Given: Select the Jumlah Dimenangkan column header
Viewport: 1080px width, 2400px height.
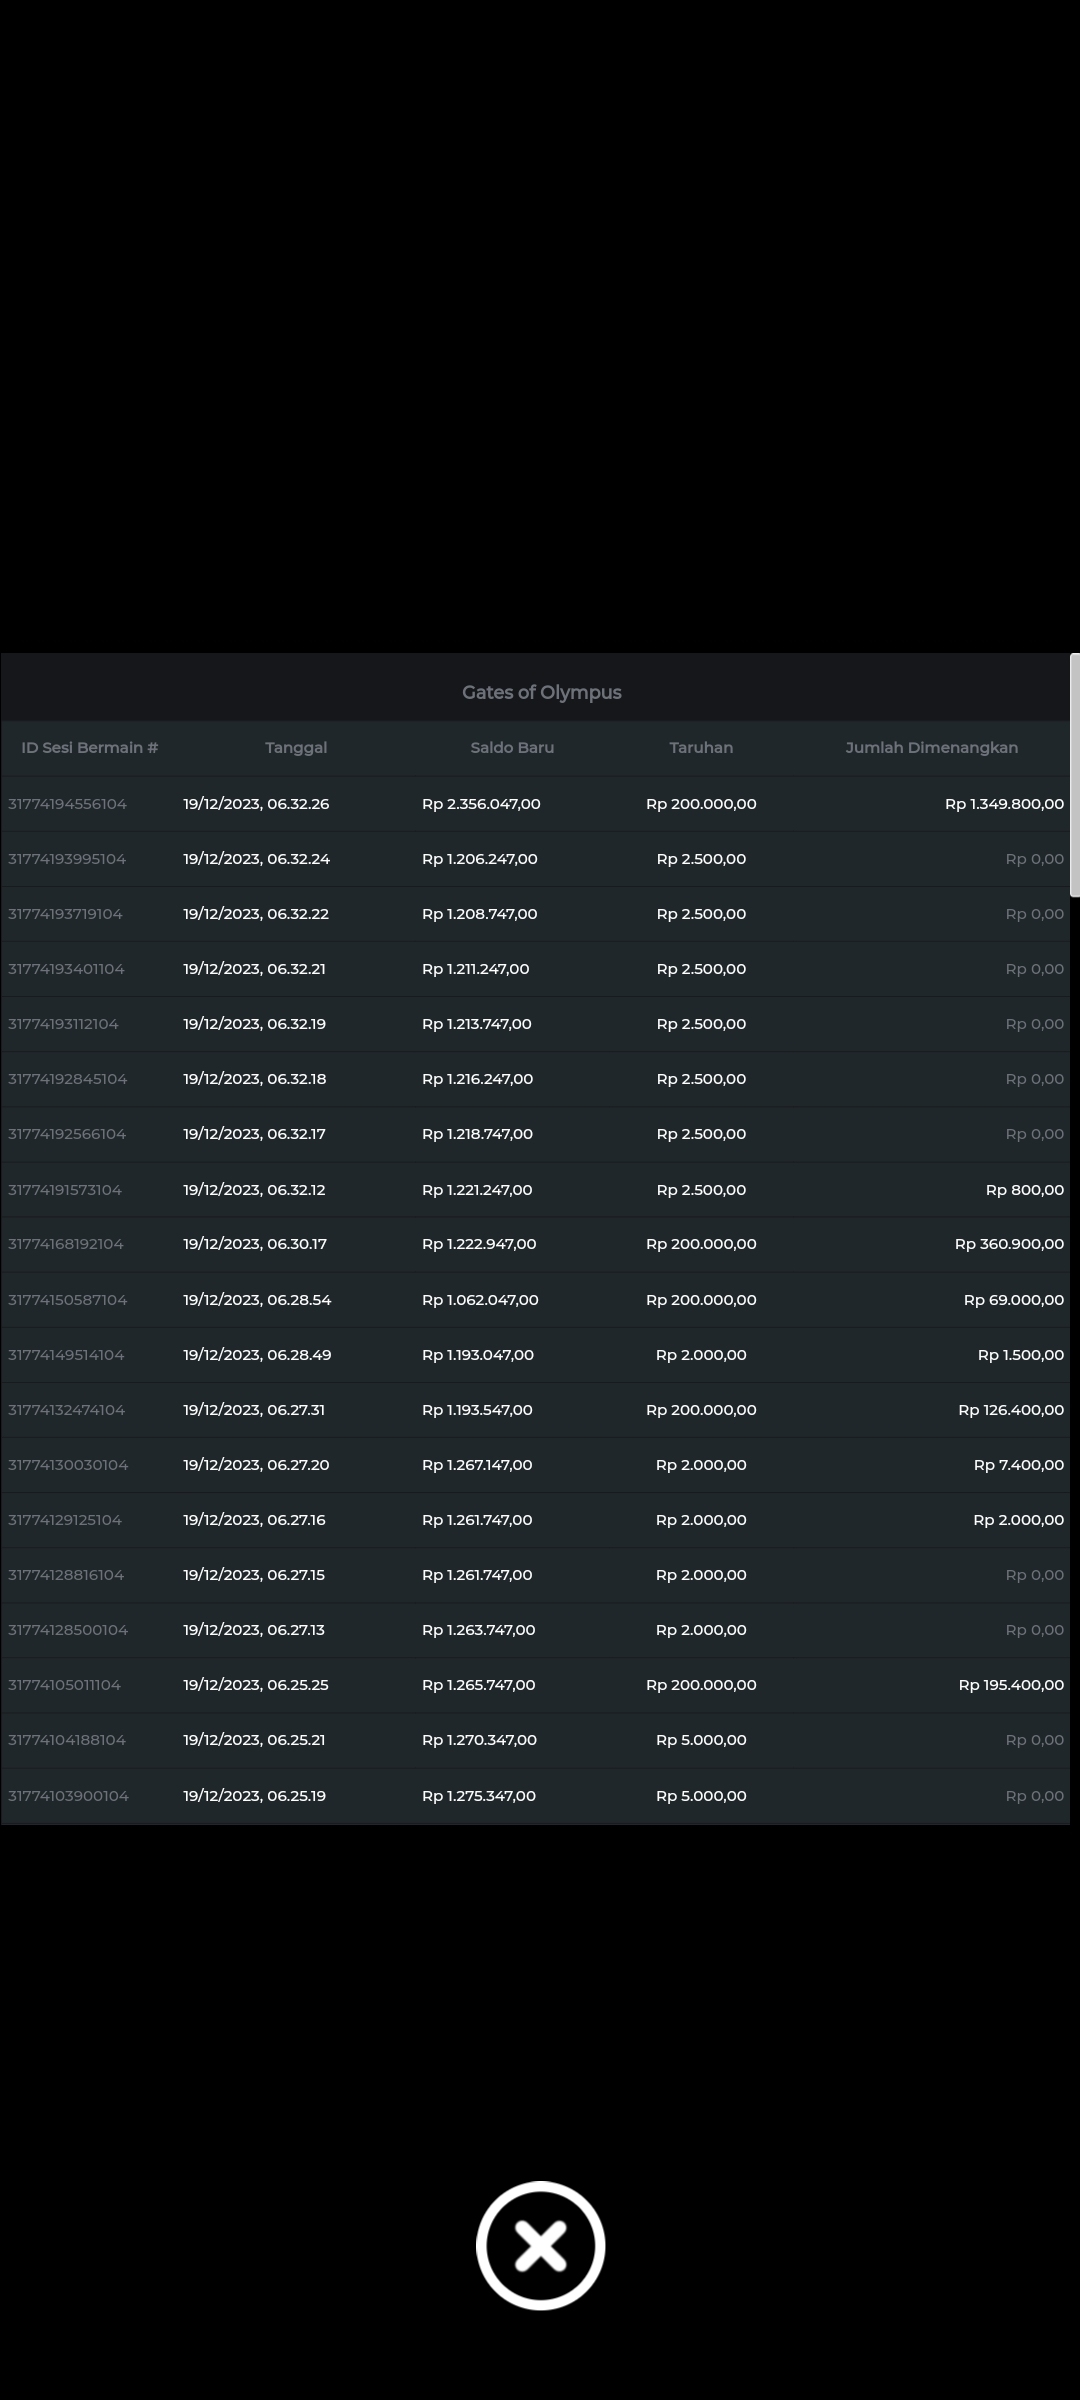Looking at the screenshot, I should 931,748.
